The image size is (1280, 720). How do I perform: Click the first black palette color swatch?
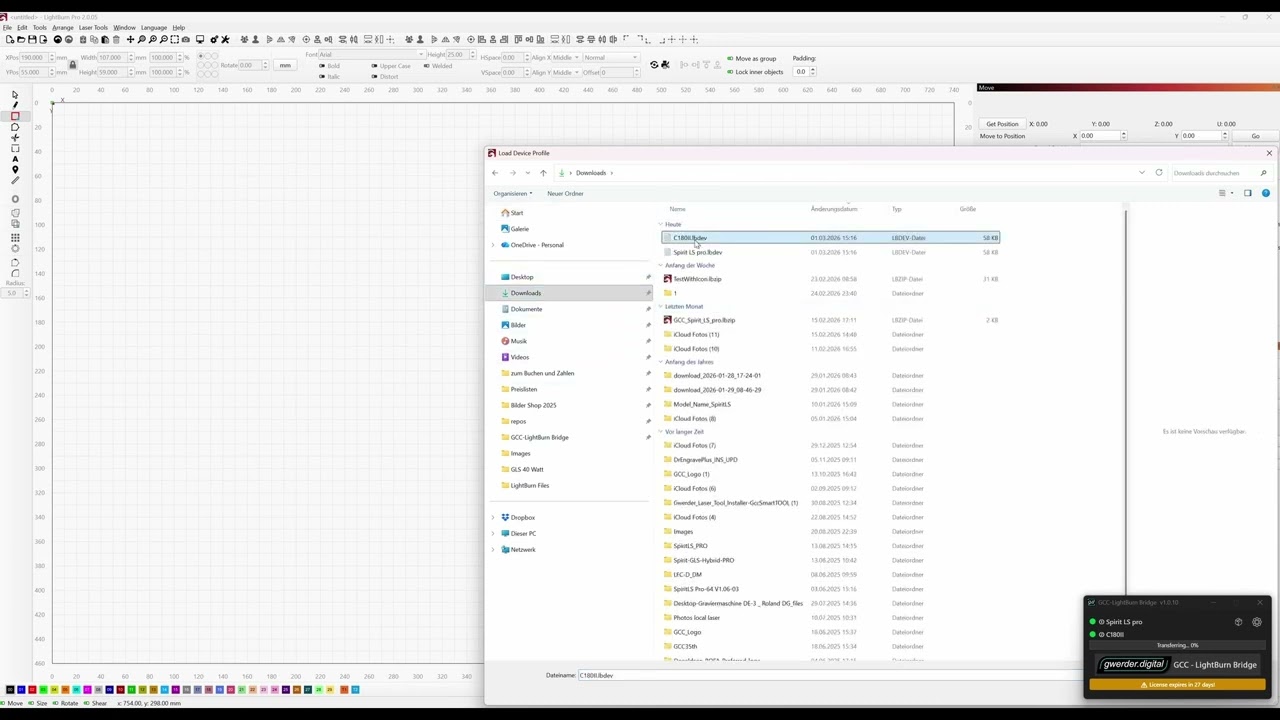click(9, 689)
